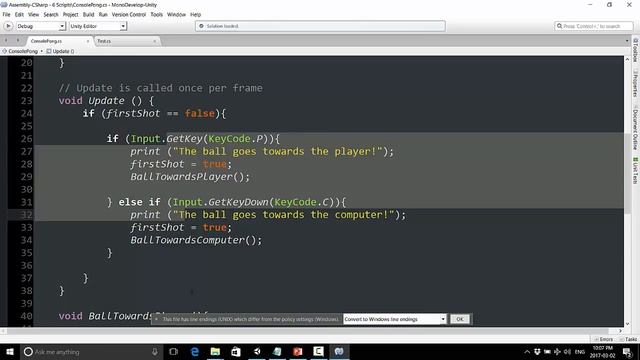Open the Project menu
The image size is (640, 360).
71,15
